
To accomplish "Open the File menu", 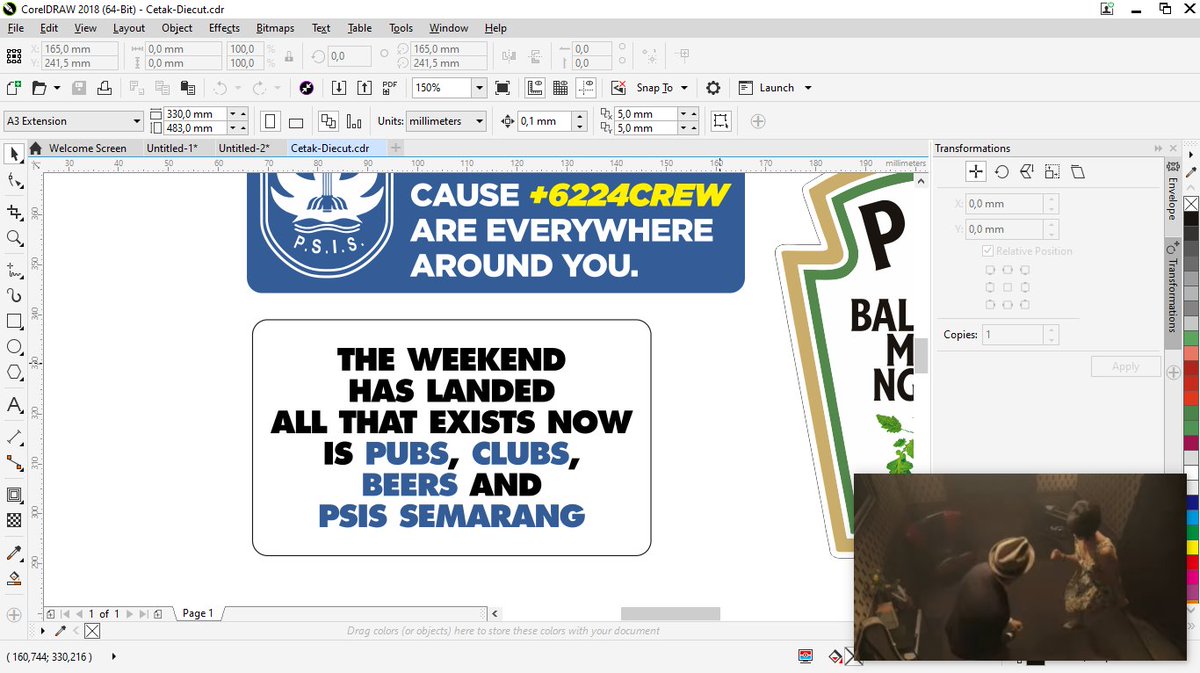I will click(15, 28).
